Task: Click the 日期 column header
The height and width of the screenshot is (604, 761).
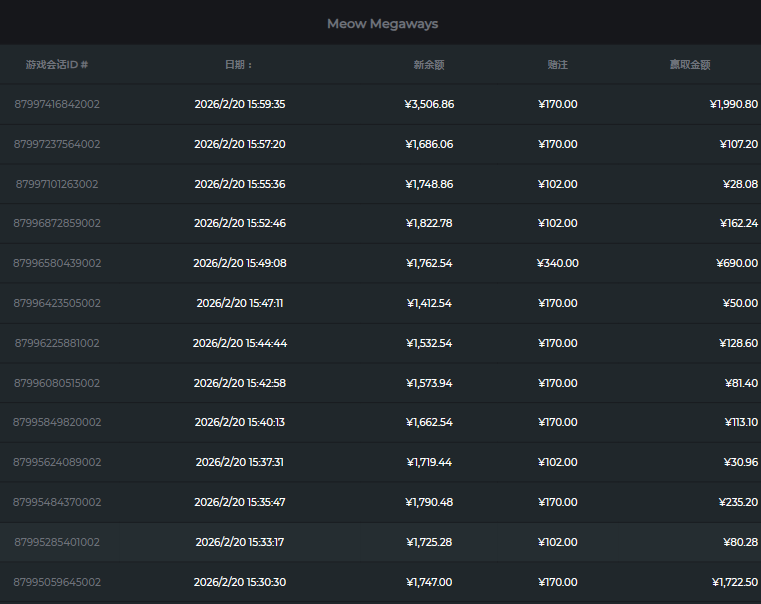Action: [239, 65]
